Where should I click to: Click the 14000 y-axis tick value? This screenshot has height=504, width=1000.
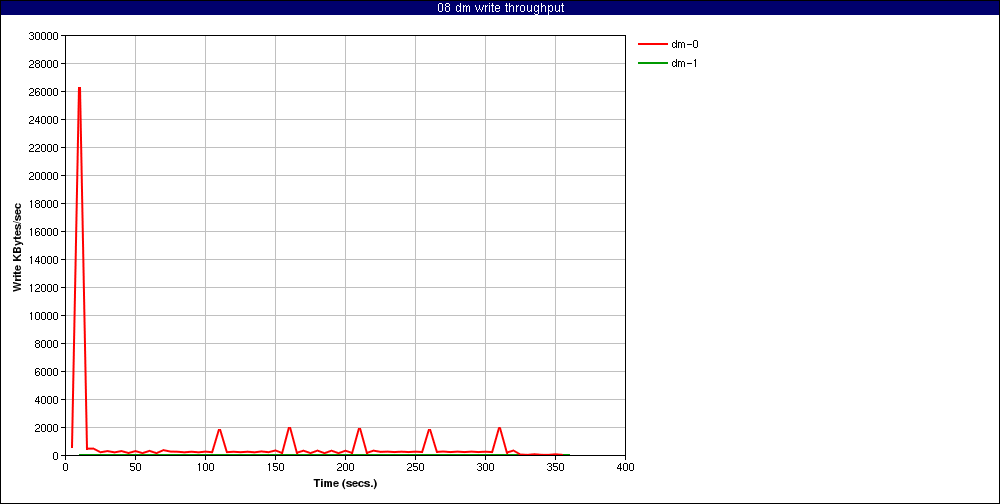(x=44, y=260)
